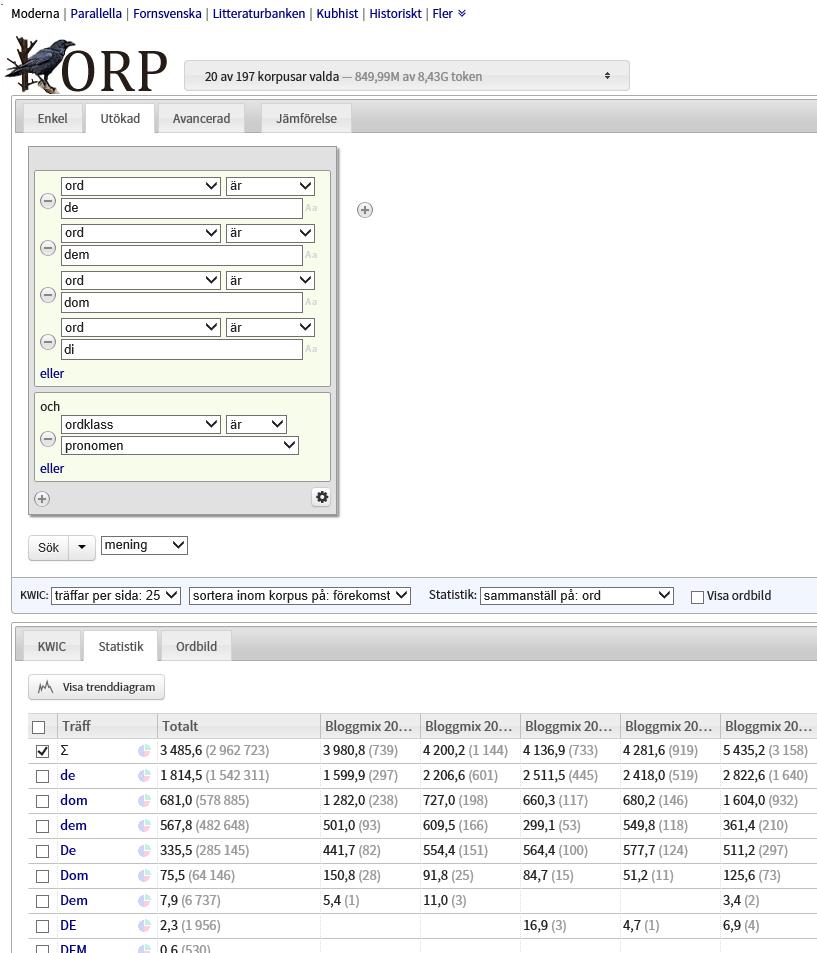Image resolution: width=817 pixels, height=953 pixels.
Task: Open the ordklass attribute dropdown
Action: (140, 424)
